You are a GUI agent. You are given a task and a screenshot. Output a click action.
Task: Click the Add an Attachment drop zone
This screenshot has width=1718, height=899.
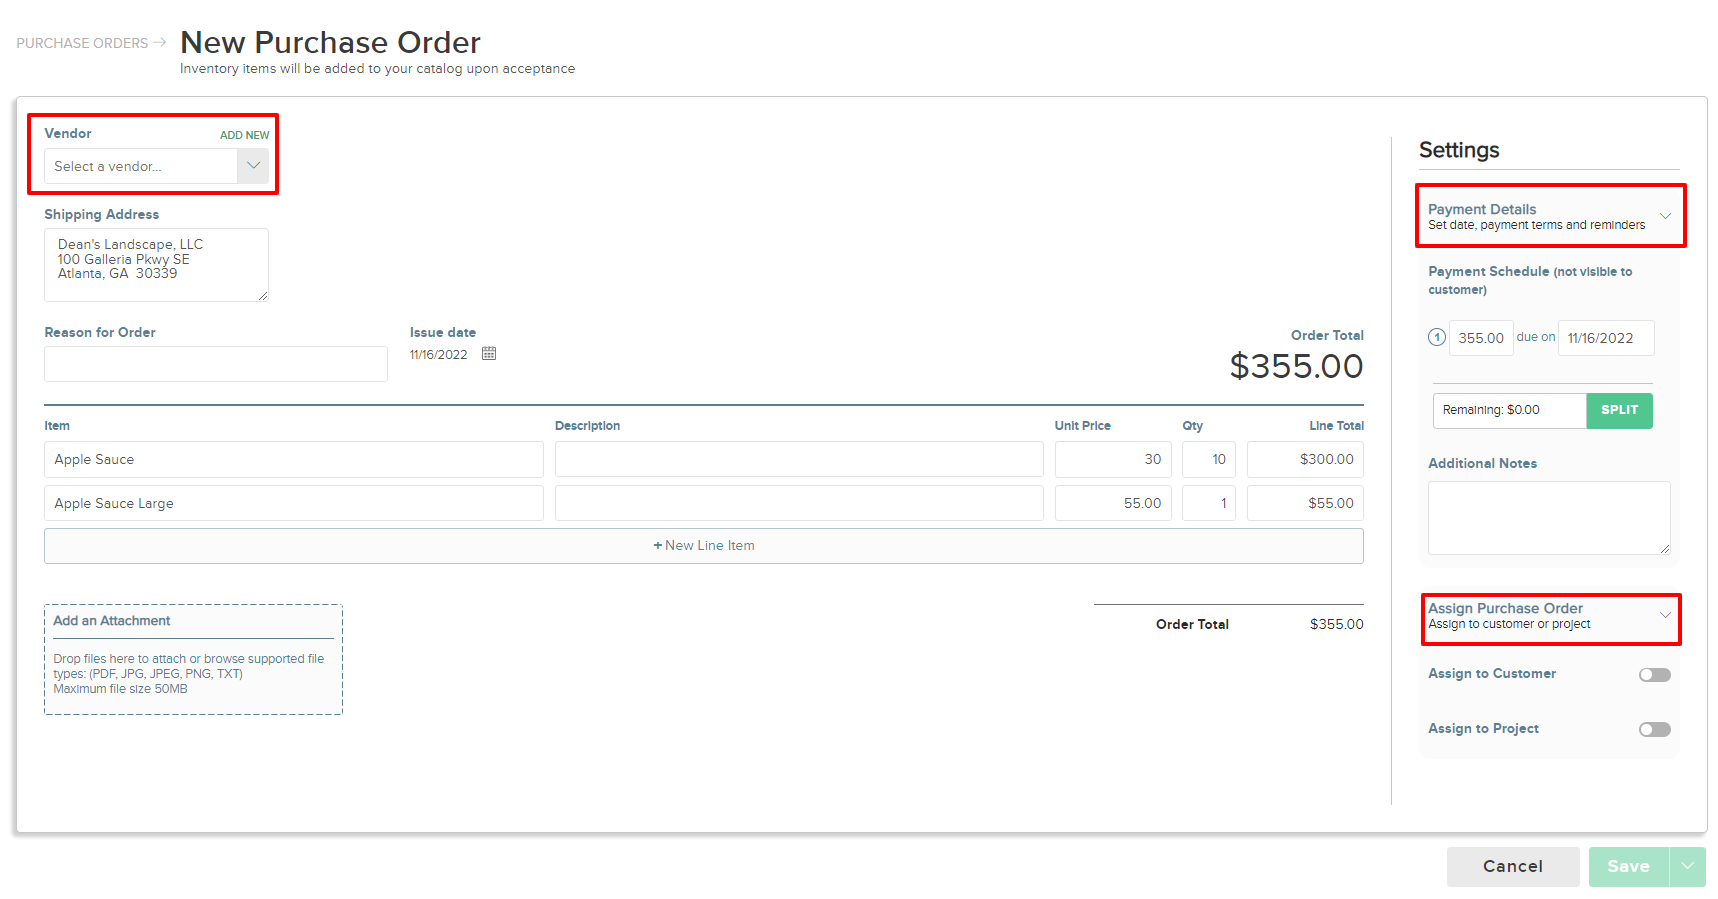[193, 659]
